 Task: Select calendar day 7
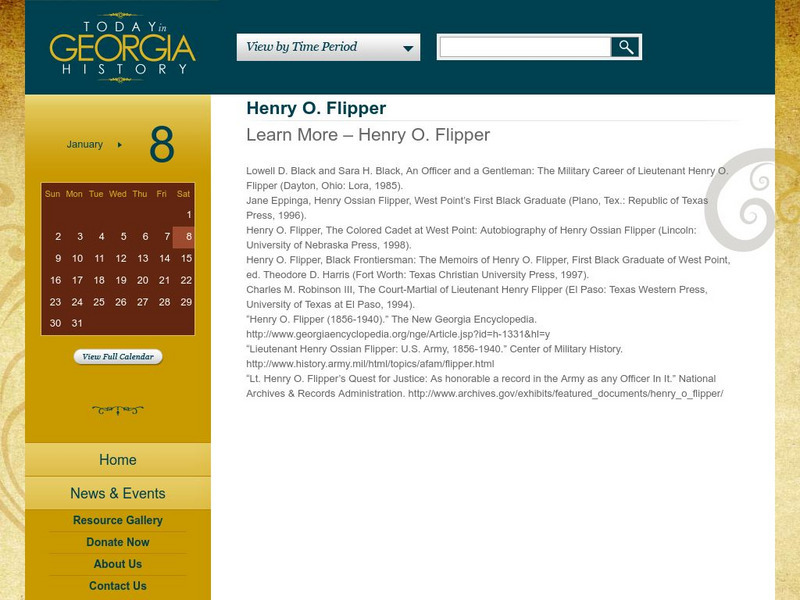point(167,237)
